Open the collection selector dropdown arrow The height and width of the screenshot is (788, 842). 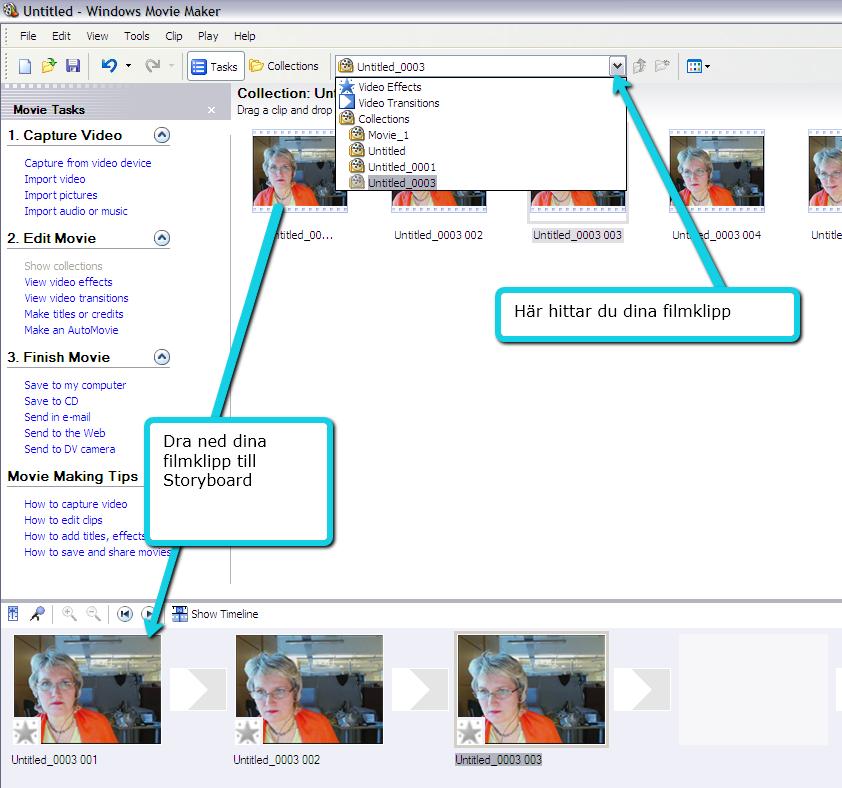pos(618,67)
